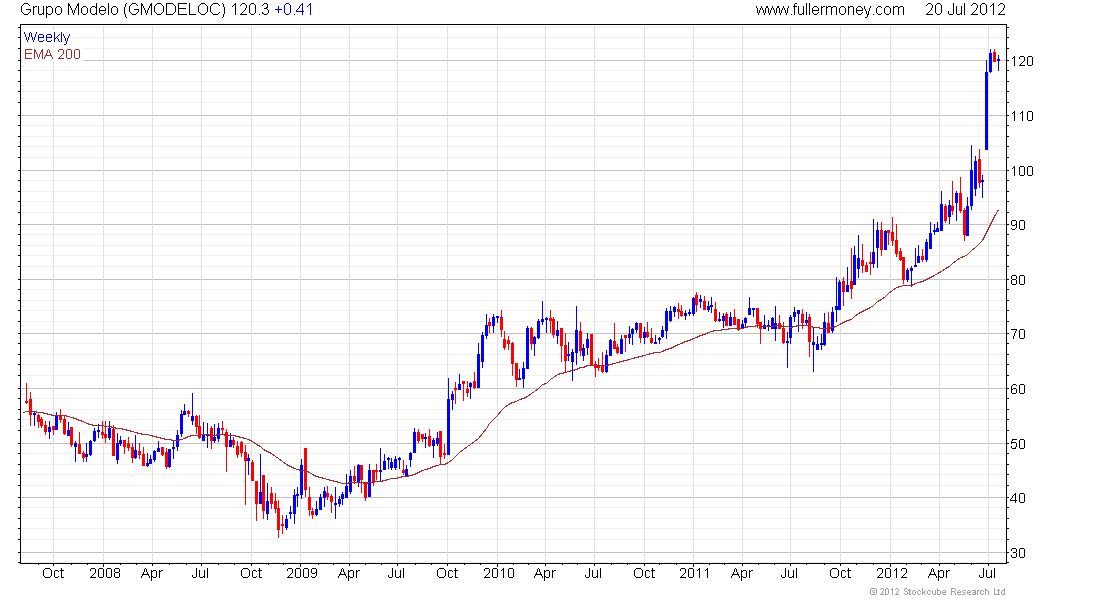Click the Stockcube Research Ltd copyright text

click(937, 592)
